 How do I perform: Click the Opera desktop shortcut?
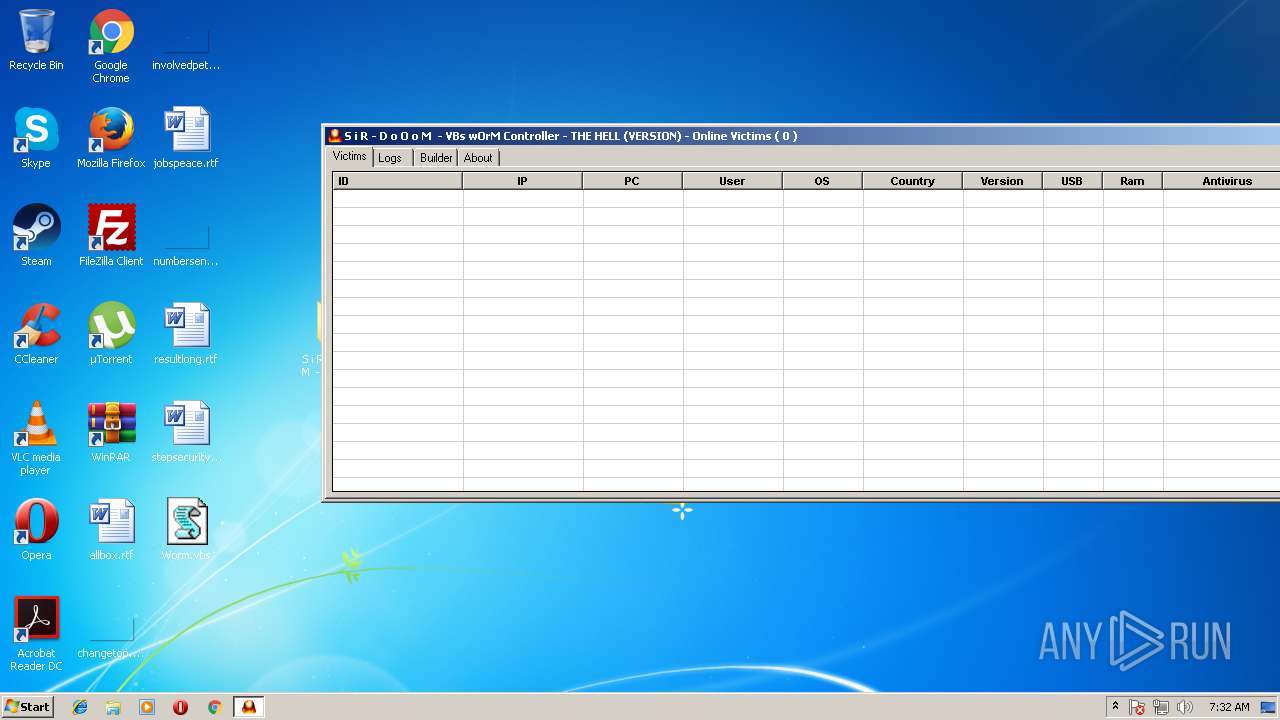point(36,530)
